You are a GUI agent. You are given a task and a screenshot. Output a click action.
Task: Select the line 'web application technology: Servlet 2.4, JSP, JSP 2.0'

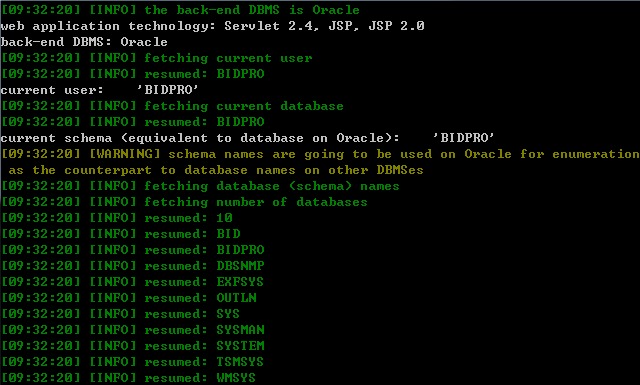pyautogui.click(x=212, y=26)
